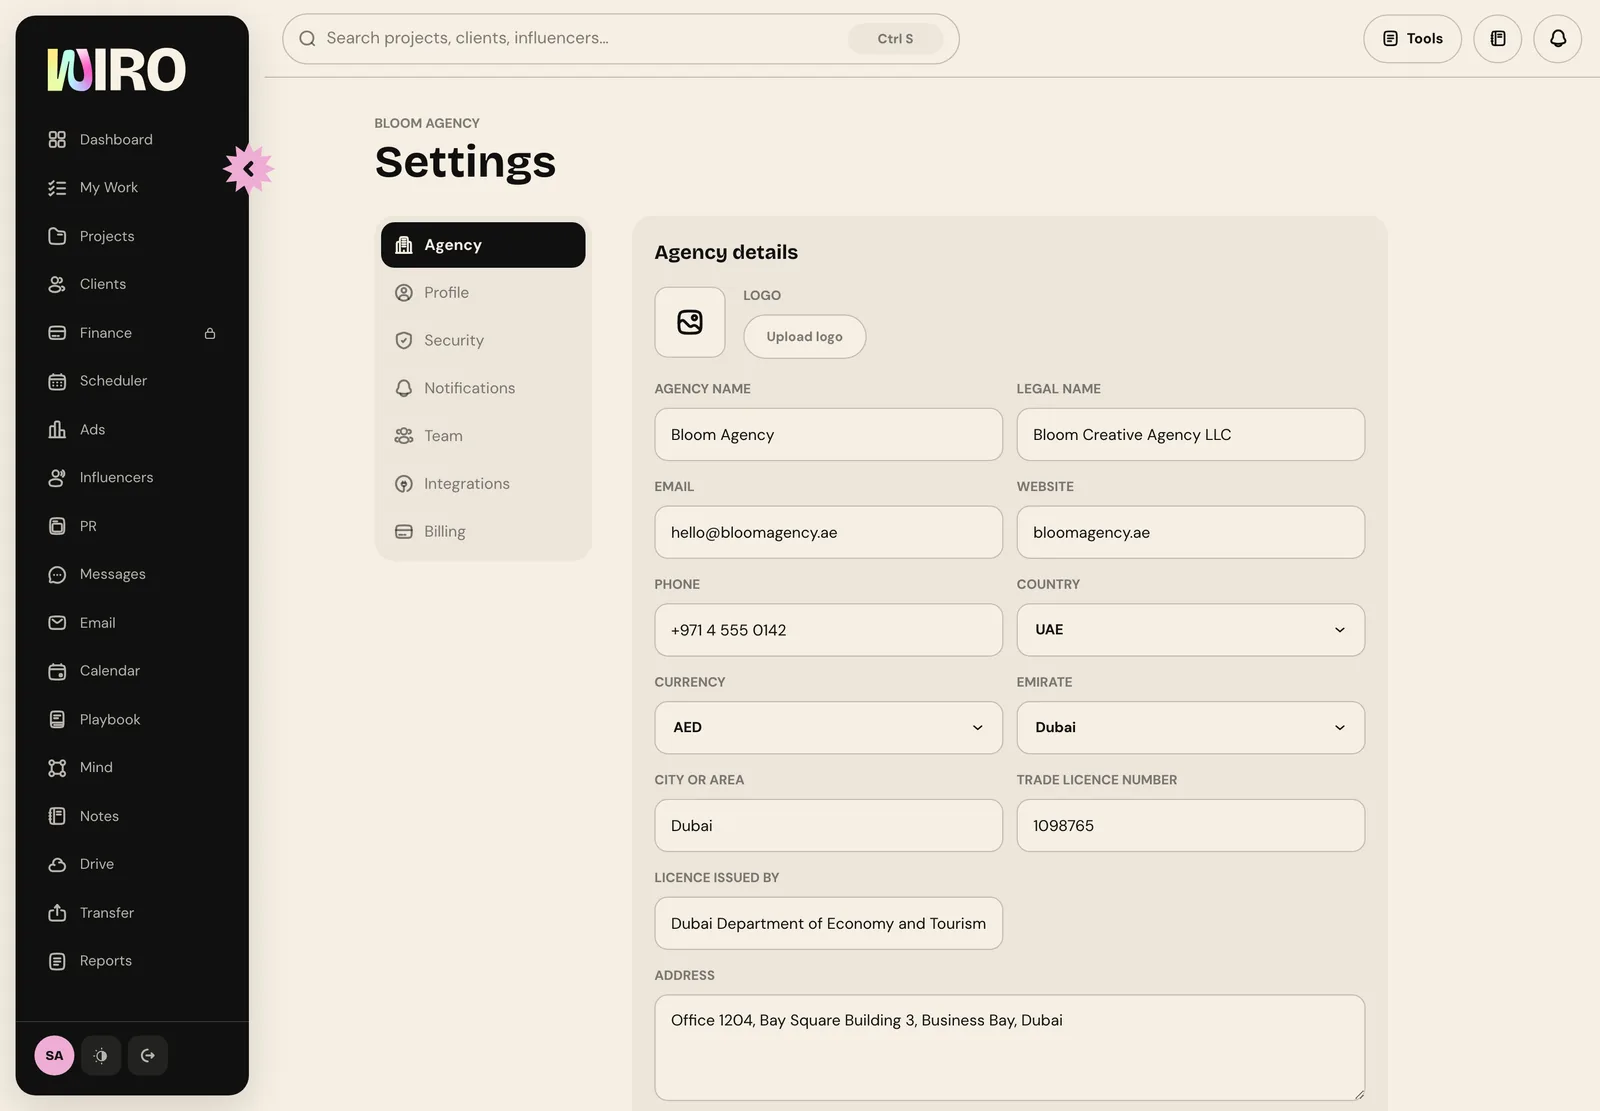Switch to the Security settings tab
The height and width of the screenshot is (1111, 1600).
(x=483, y=341)
